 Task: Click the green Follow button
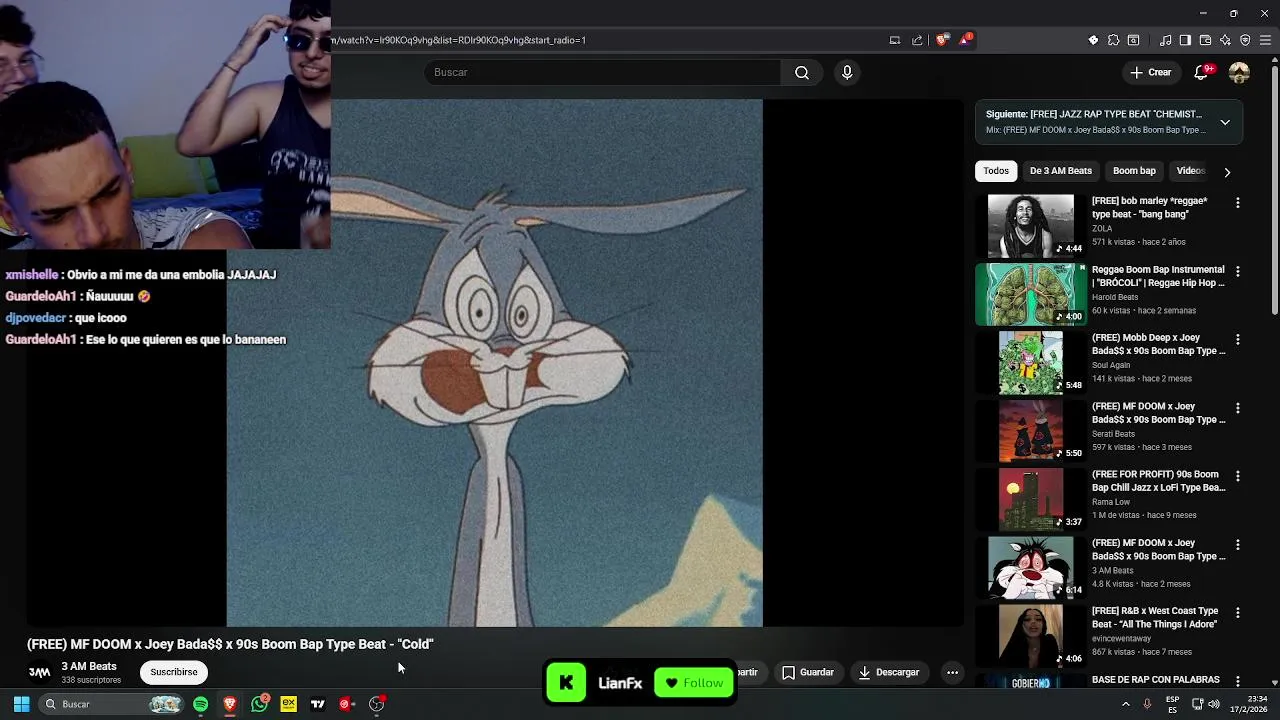(694, 683)
